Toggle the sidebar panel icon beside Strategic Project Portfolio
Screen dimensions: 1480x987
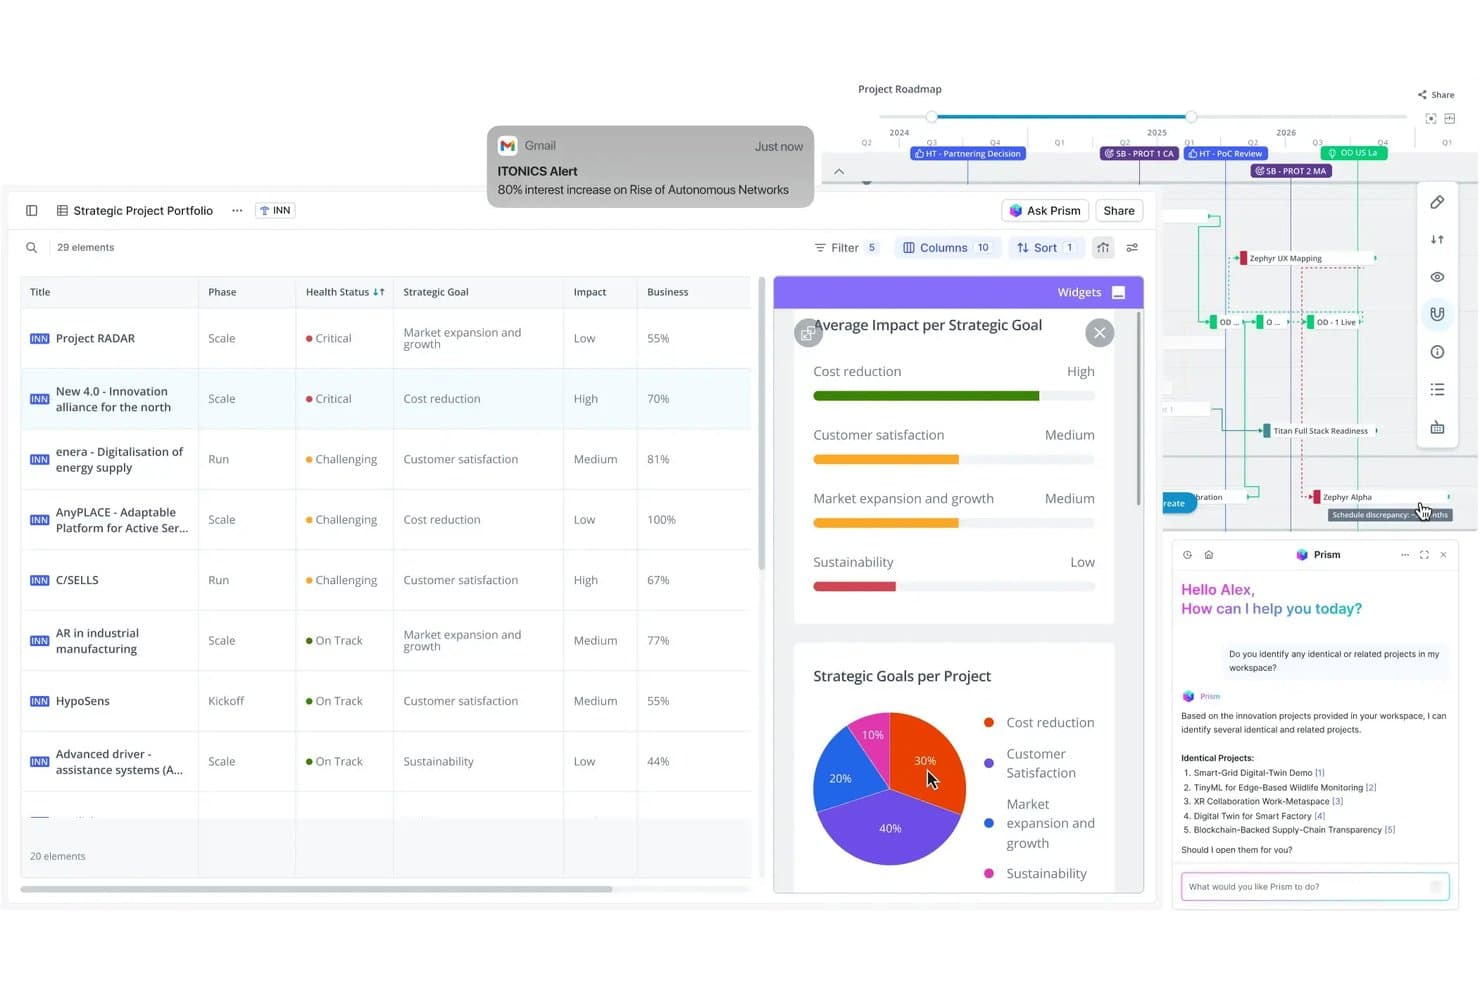click(x=32, y=211)
